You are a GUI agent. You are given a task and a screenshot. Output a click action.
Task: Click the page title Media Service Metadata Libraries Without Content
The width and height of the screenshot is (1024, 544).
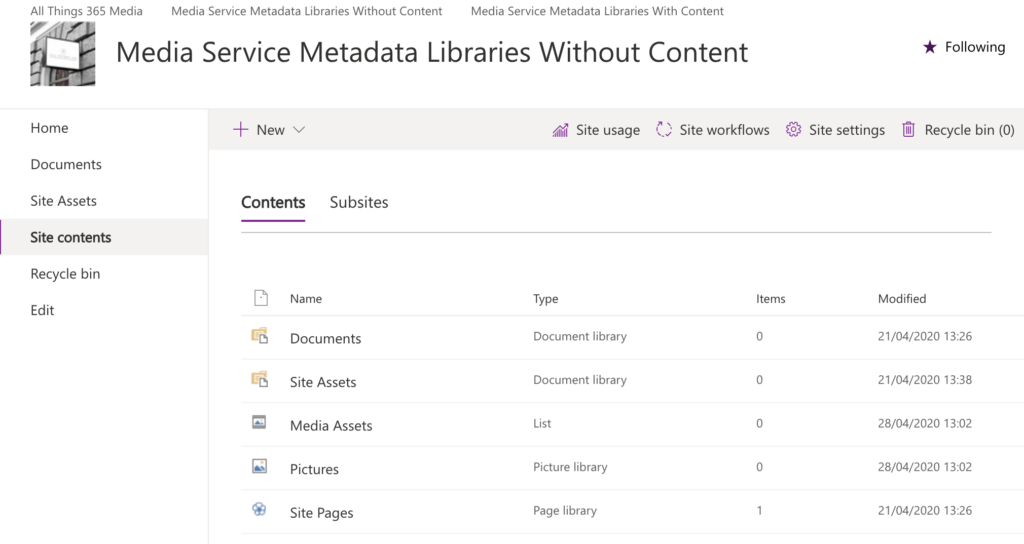pos(432,52)
